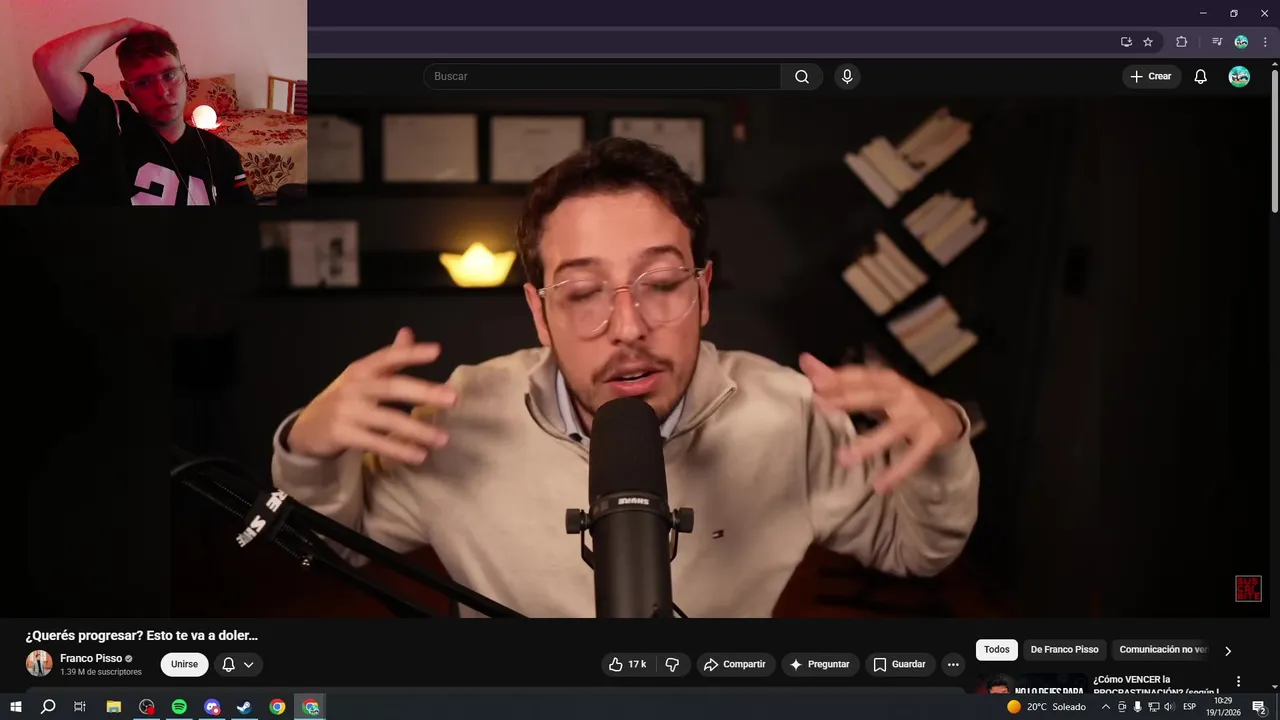Screen dimensions: 1280x720
Task: Open Spotify from the taskbar
Action: (x=179, y=707)
